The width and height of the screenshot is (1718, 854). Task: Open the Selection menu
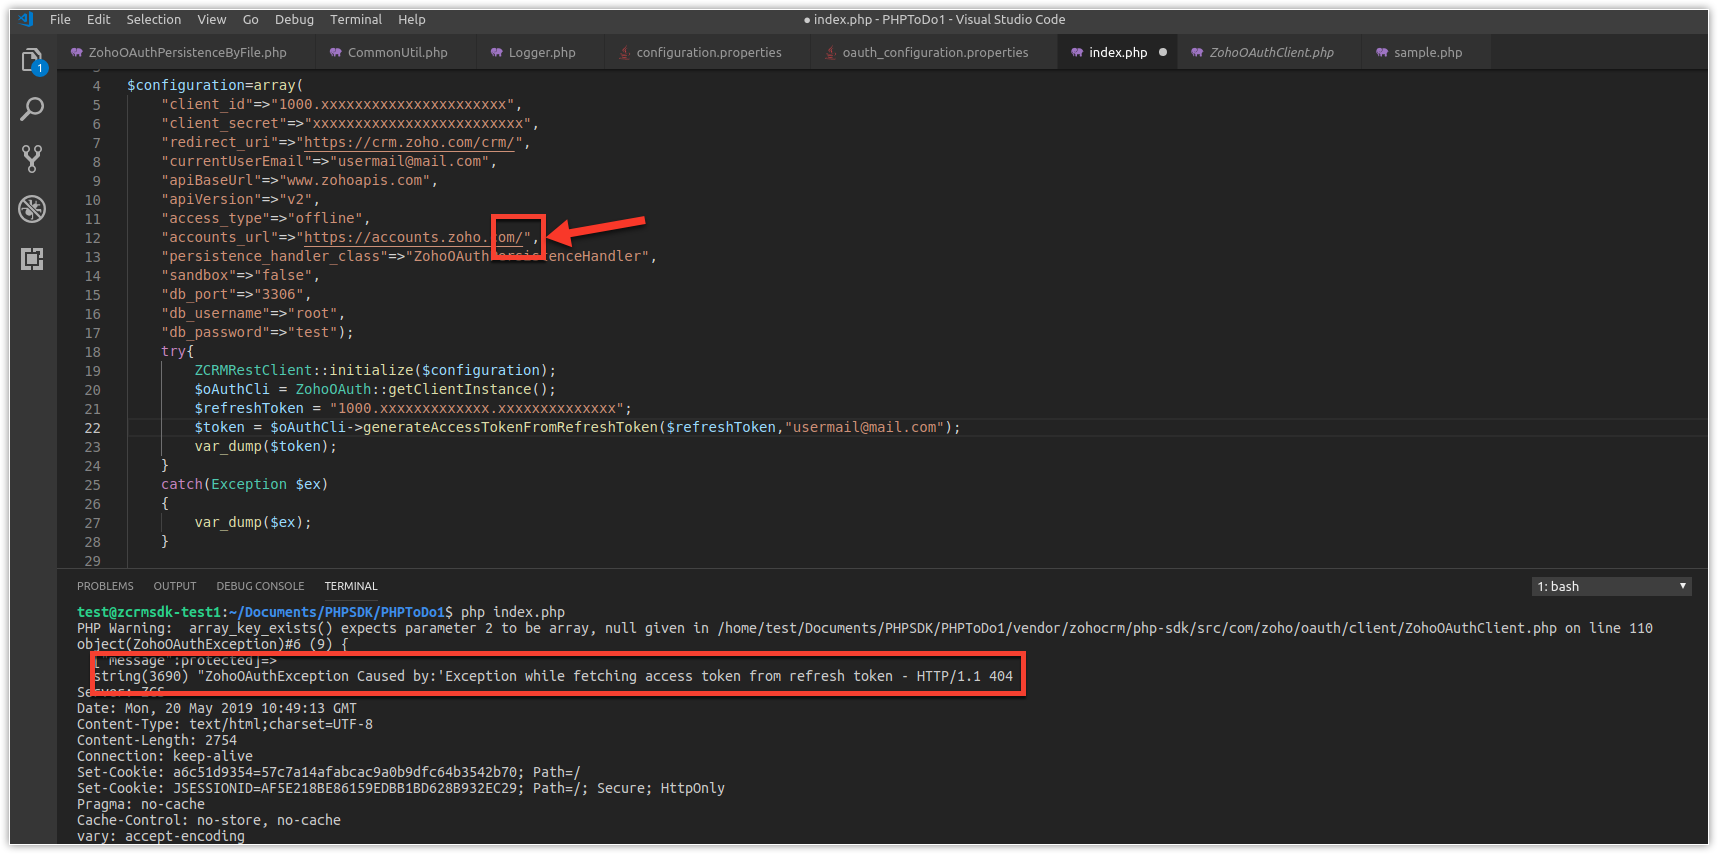[x=154, y=19]
